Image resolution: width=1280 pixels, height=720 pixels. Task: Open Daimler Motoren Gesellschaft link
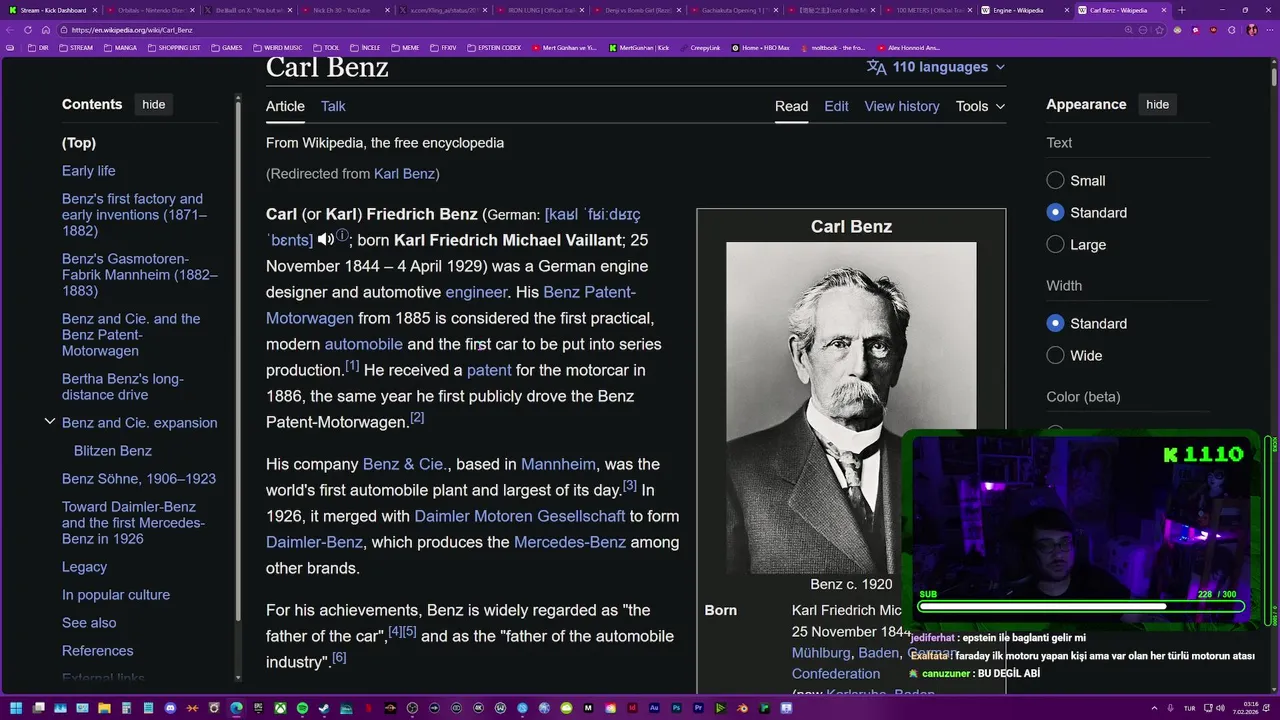[520, 516]
